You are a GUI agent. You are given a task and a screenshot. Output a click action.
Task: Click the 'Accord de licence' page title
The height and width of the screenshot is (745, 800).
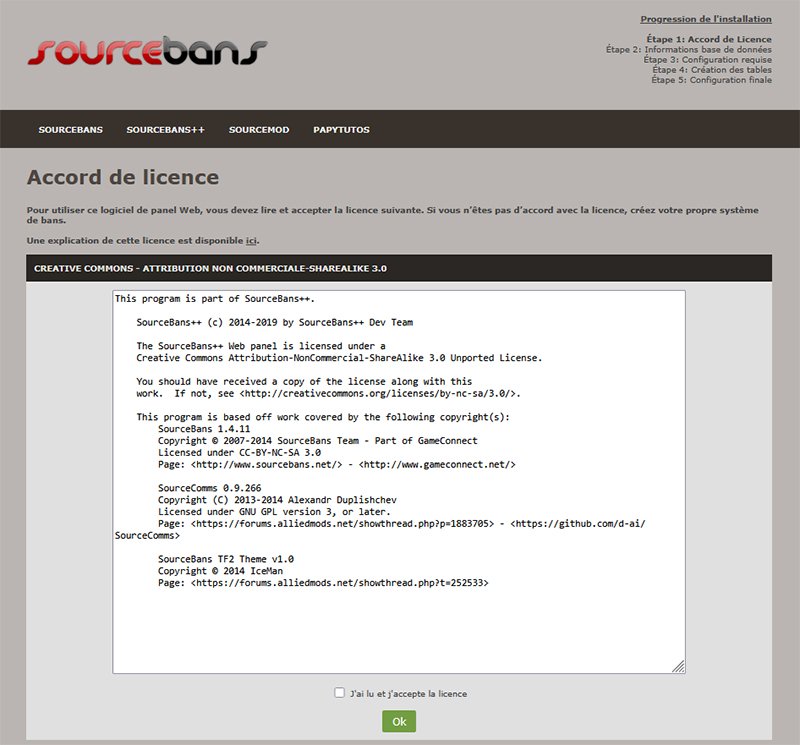[122, 178]
